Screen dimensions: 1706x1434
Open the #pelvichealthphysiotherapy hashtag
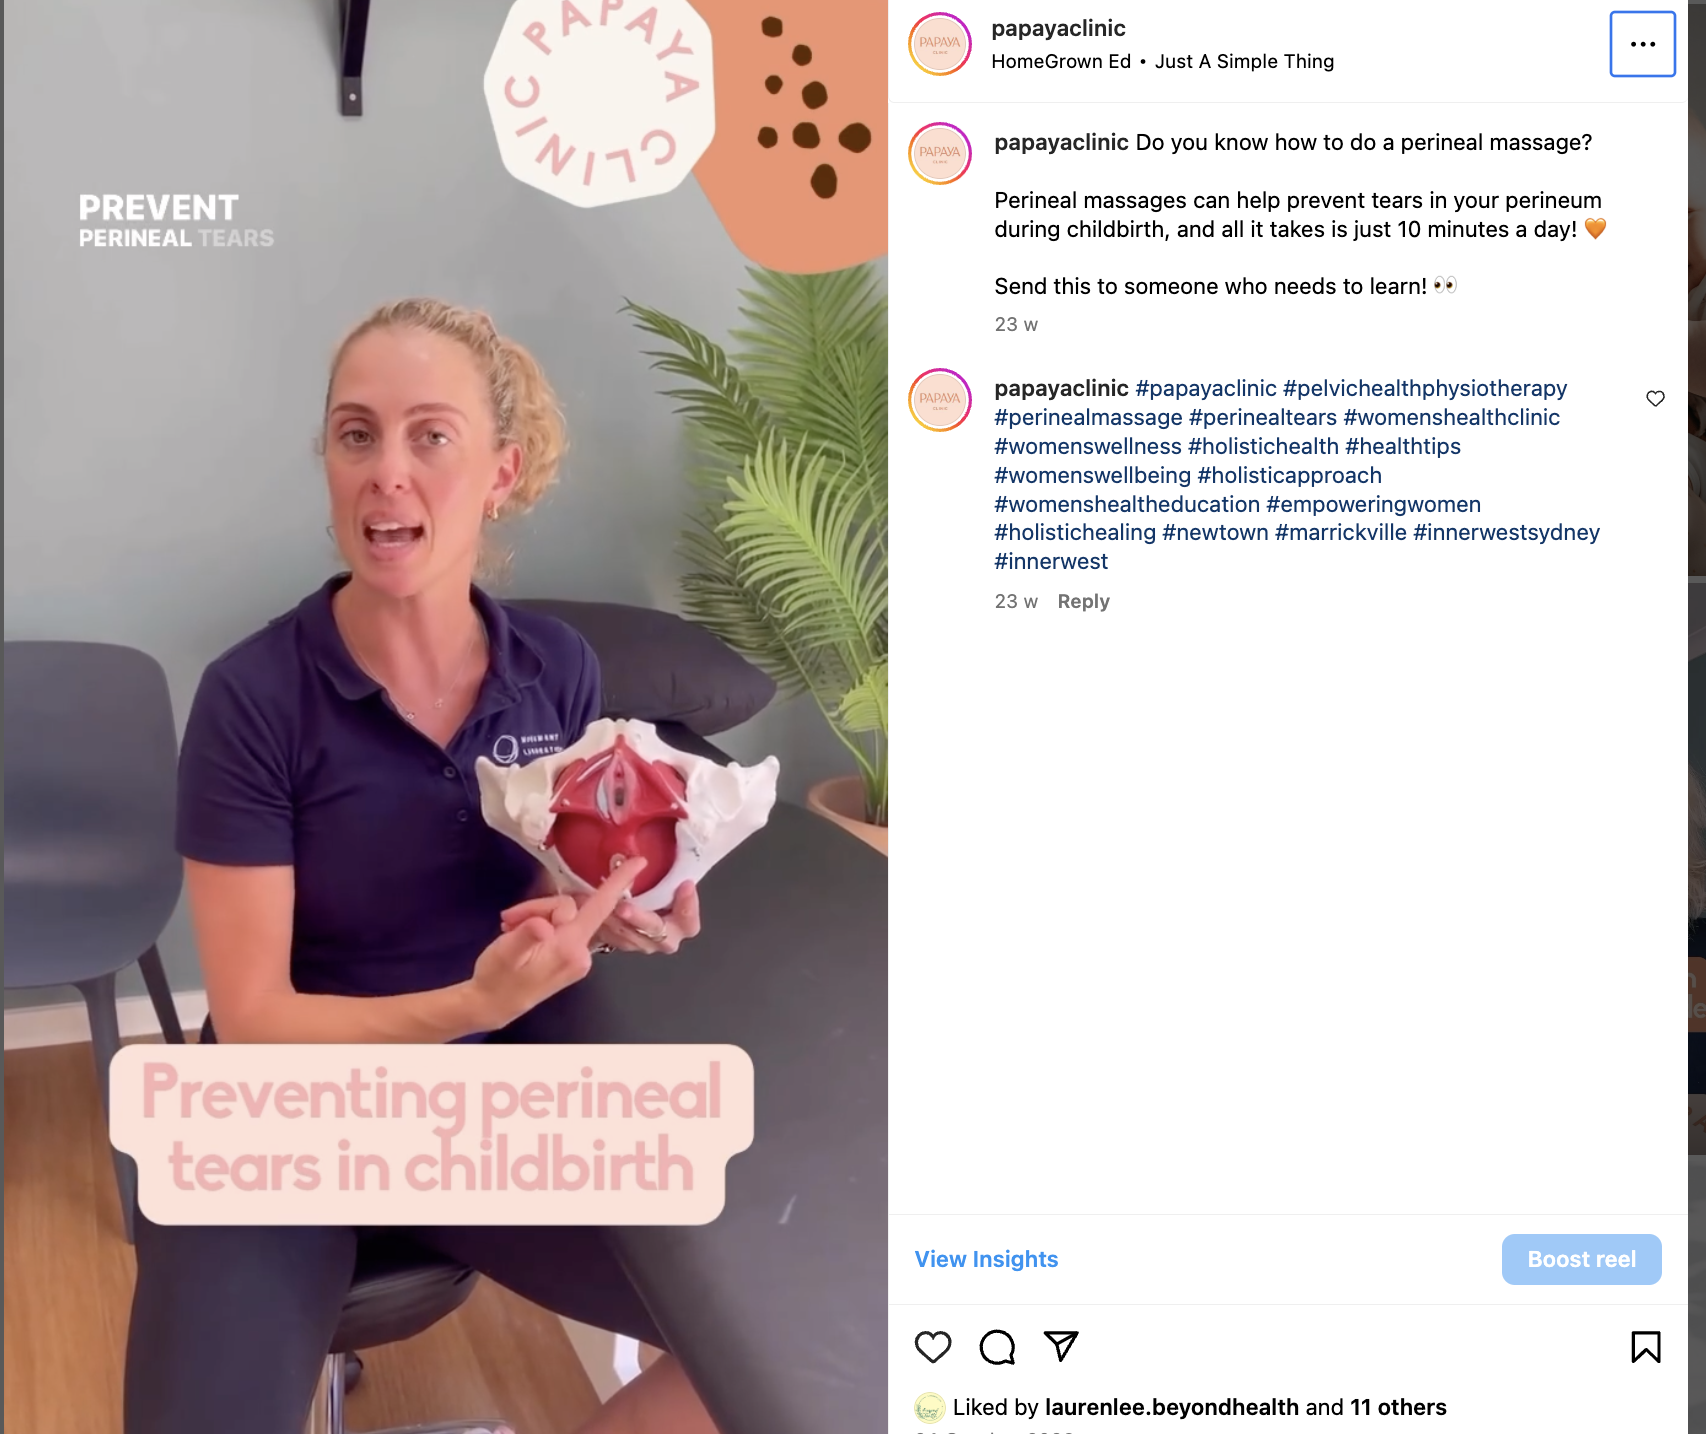[1425, 388]
